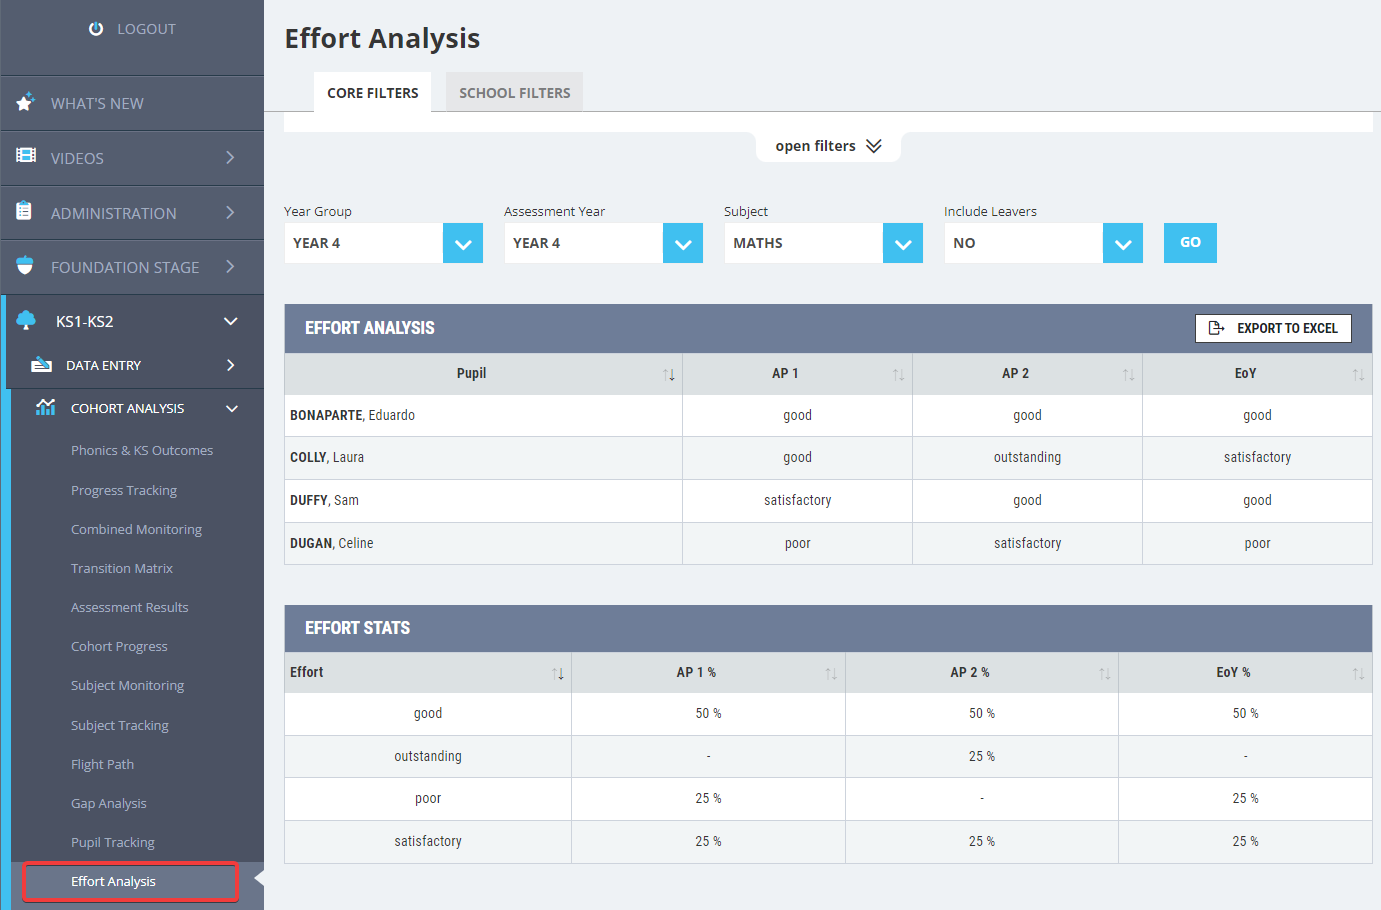The image size is (1381, 910).
Task: Click the Videos film icon
Action: click(26, 156)
